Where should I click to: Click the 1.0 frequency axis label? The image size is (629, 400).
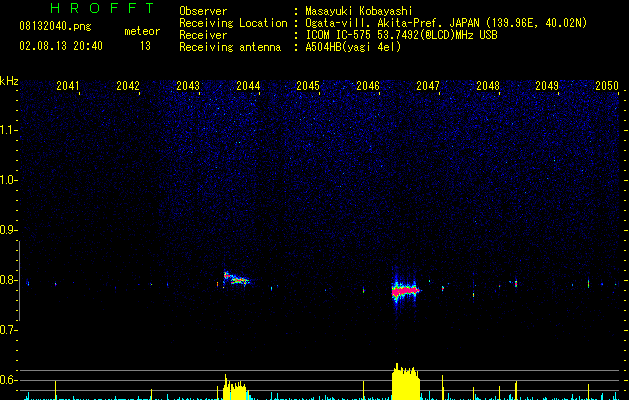click(8, 180)
